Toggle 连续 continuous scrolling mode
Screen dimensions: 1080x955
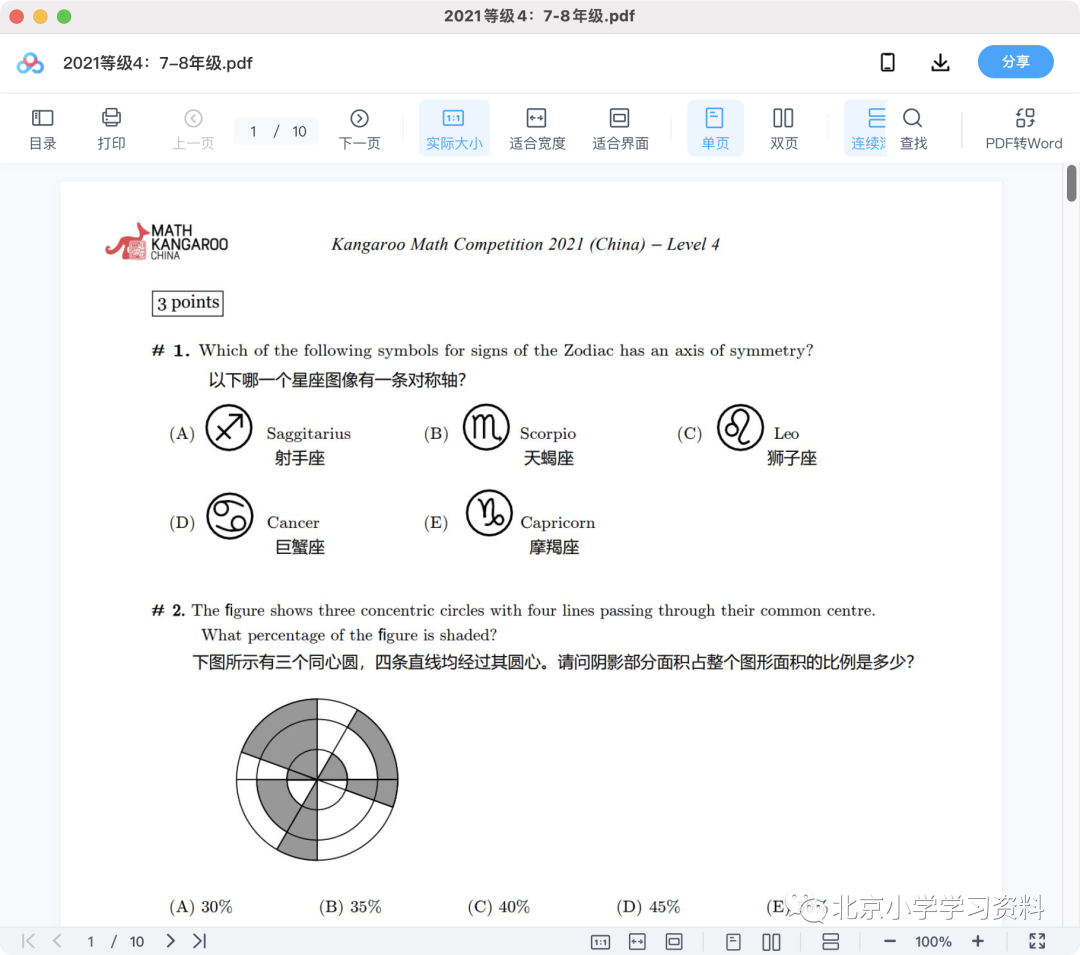point(868,129)
